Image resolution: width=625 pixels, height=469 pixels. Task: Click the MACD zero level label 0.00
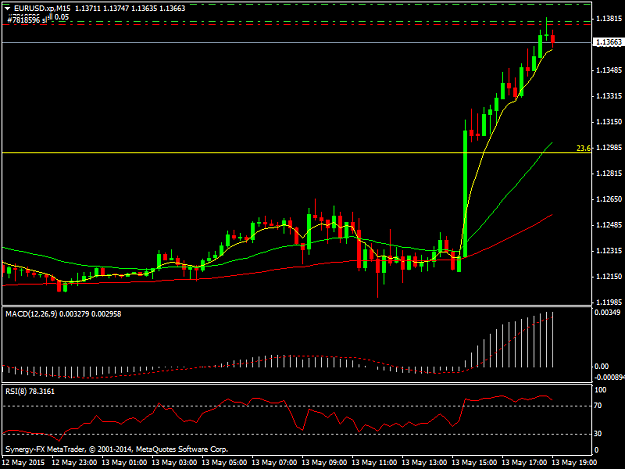[601, 366]
